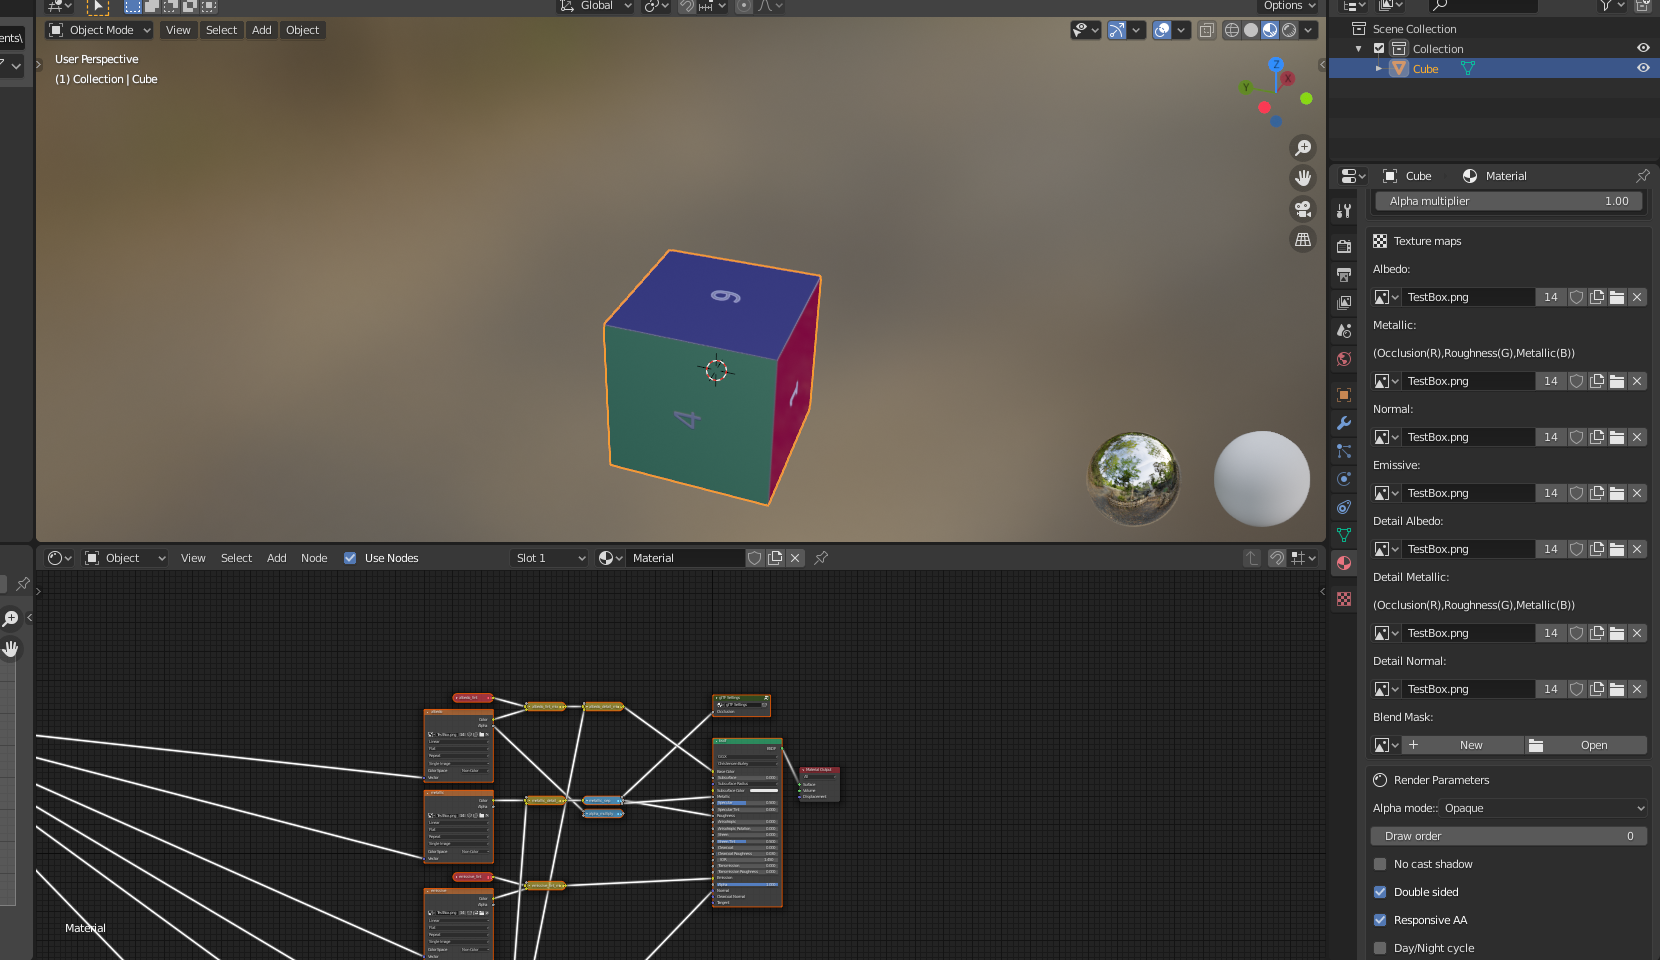Open the Render properties tab icon
The width and height of the screenshot is (1660, 960).
[1344, 246]
